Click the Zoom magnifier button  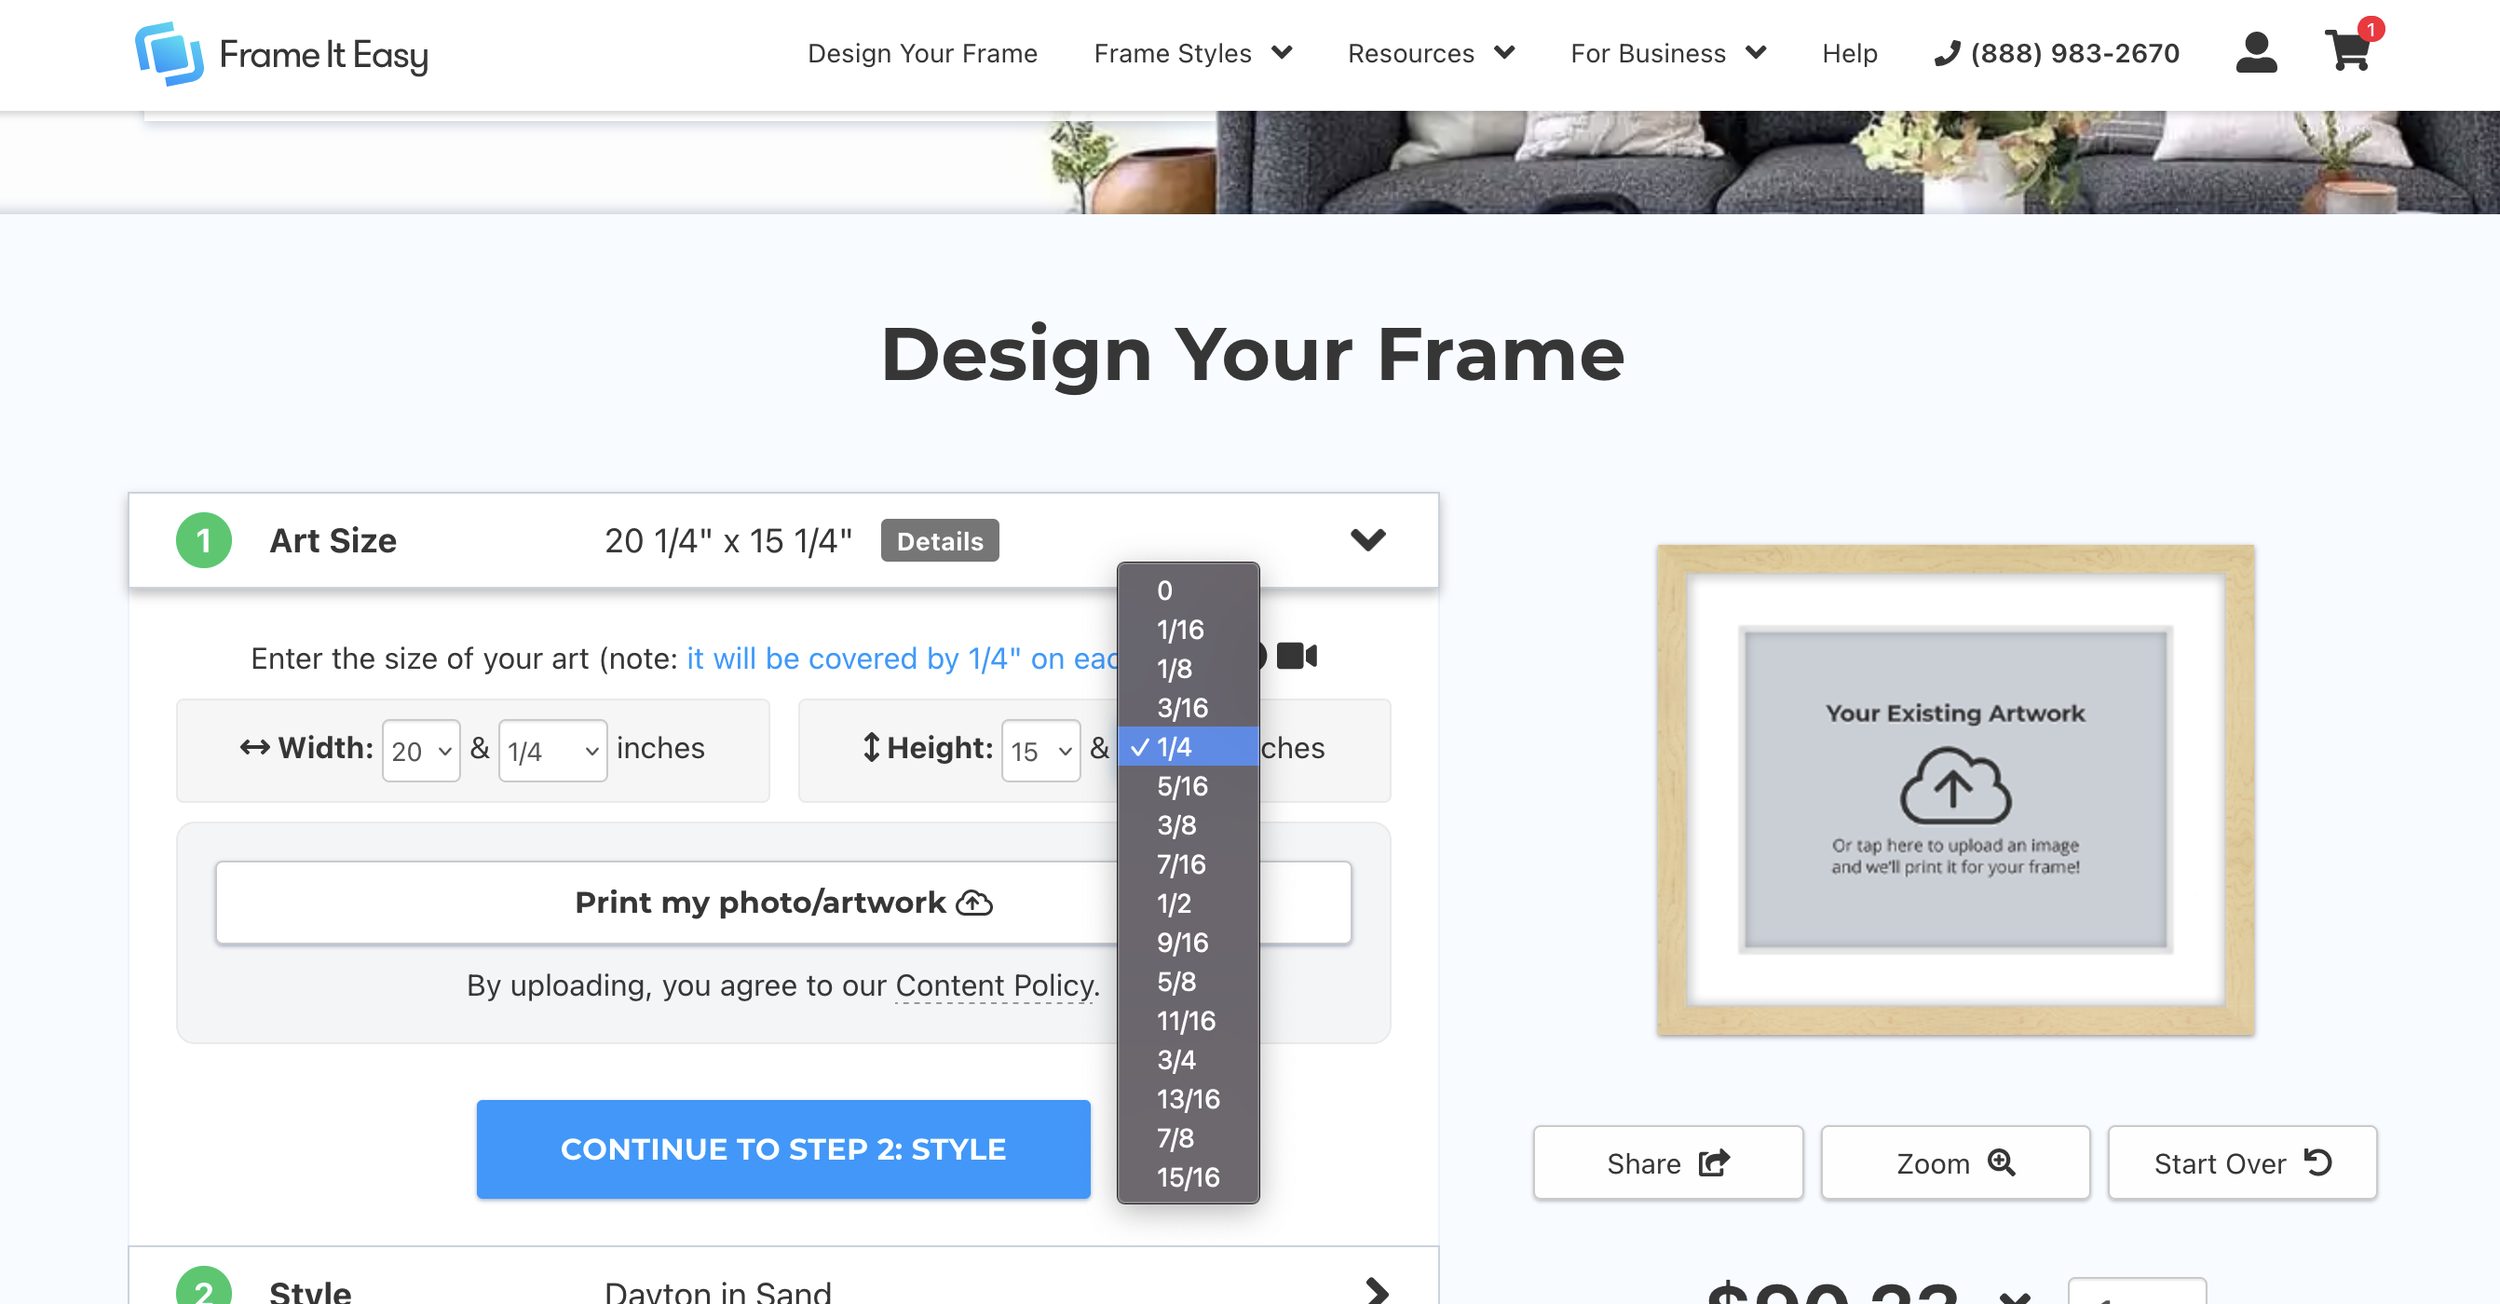tap(1955, 1163)
